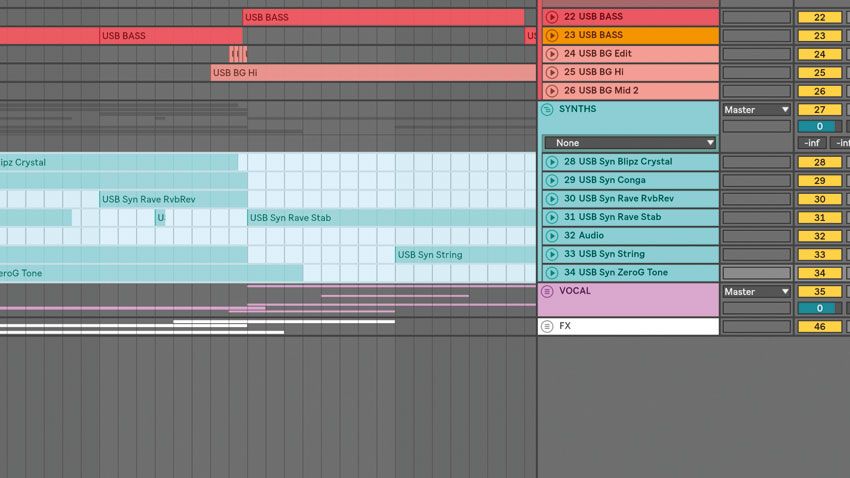Image resolution: width=850 pixels, height=478 pixels.
Task: Unfold the FX group track
Action: pos(547,326)
